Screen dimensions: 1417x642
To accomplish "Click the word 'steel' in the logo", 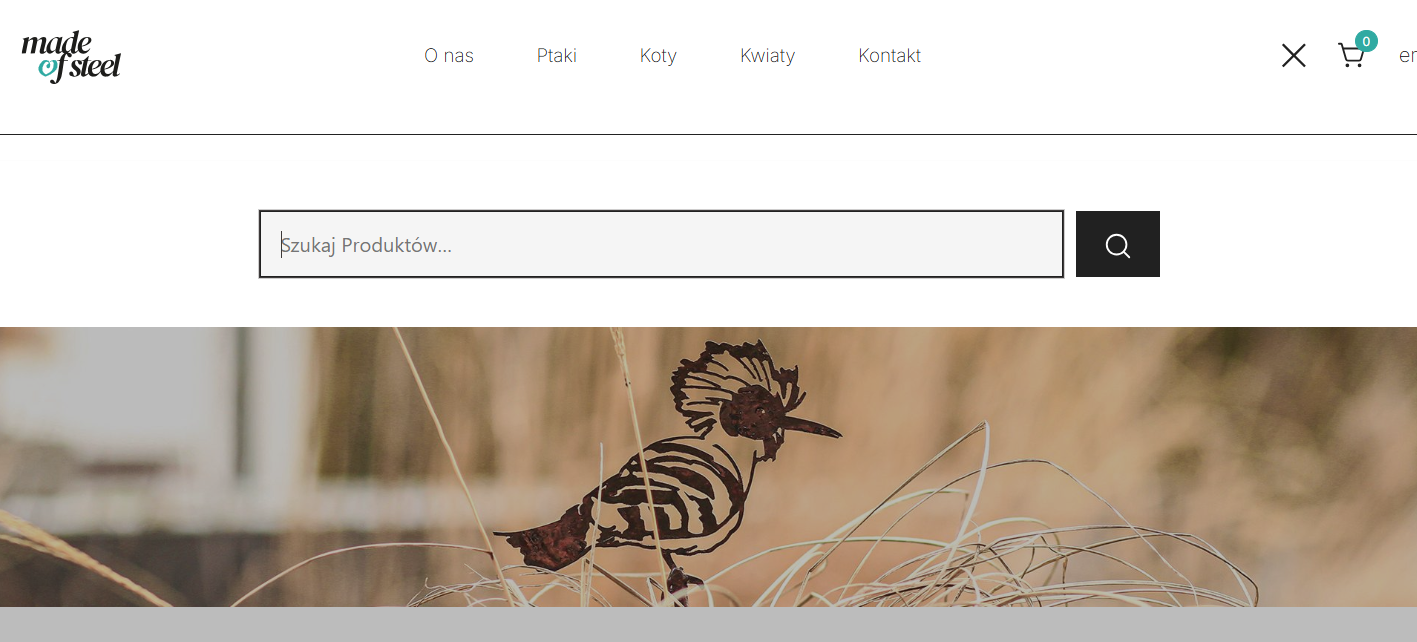I will [93, 68].
